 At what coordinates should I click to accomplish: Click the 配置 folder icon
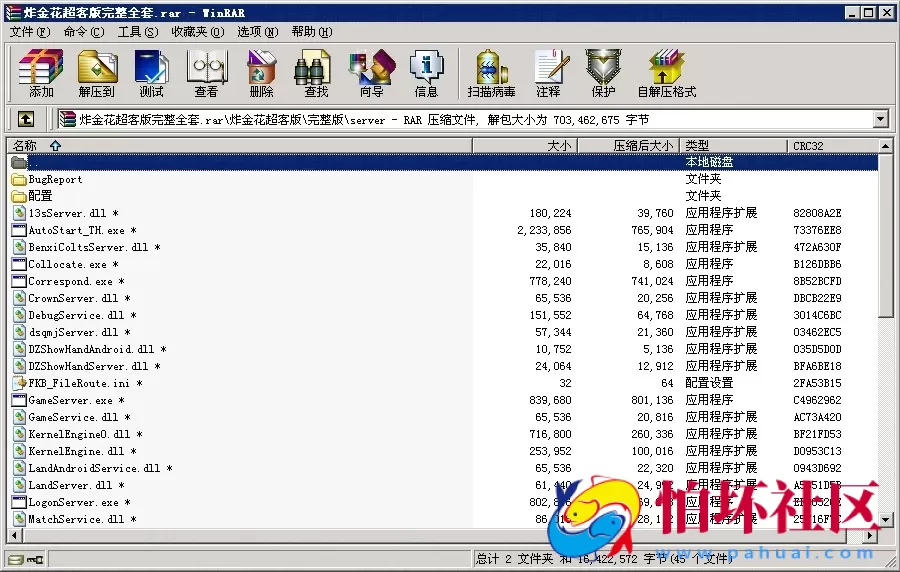tap(19, 196)
